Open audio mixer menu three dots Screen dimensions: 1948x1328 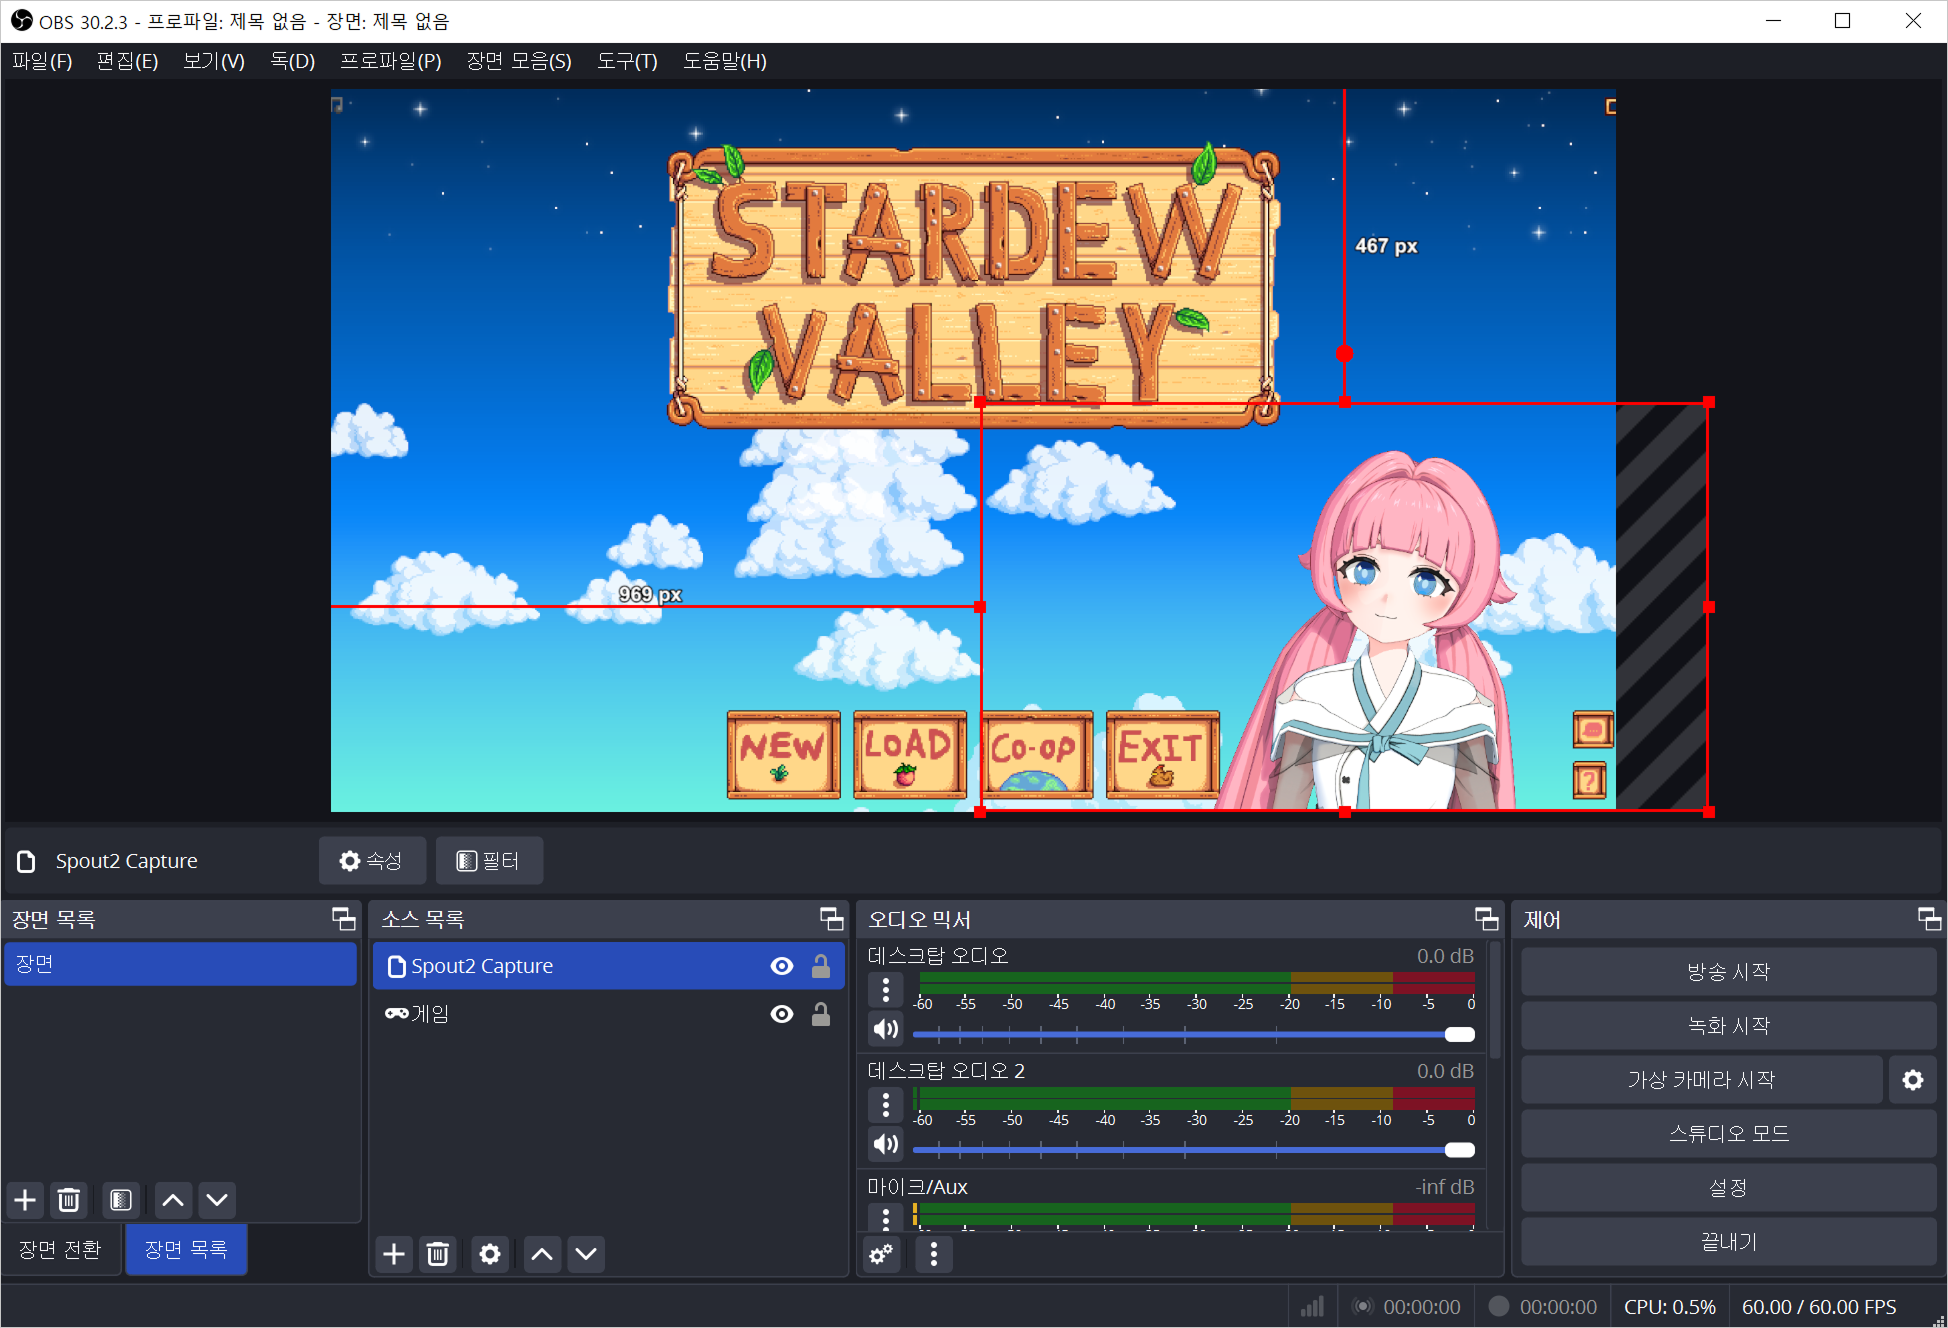point(934,1254)
